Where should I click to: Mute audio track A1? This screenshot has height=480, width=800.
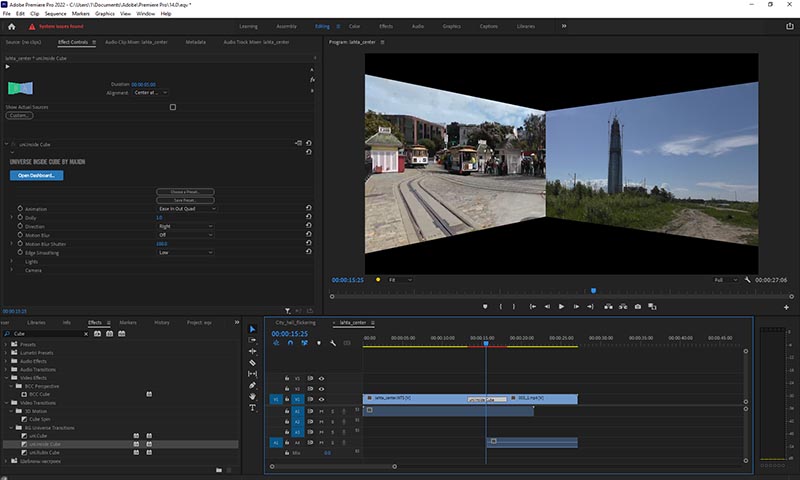click(x=321, y=411)
